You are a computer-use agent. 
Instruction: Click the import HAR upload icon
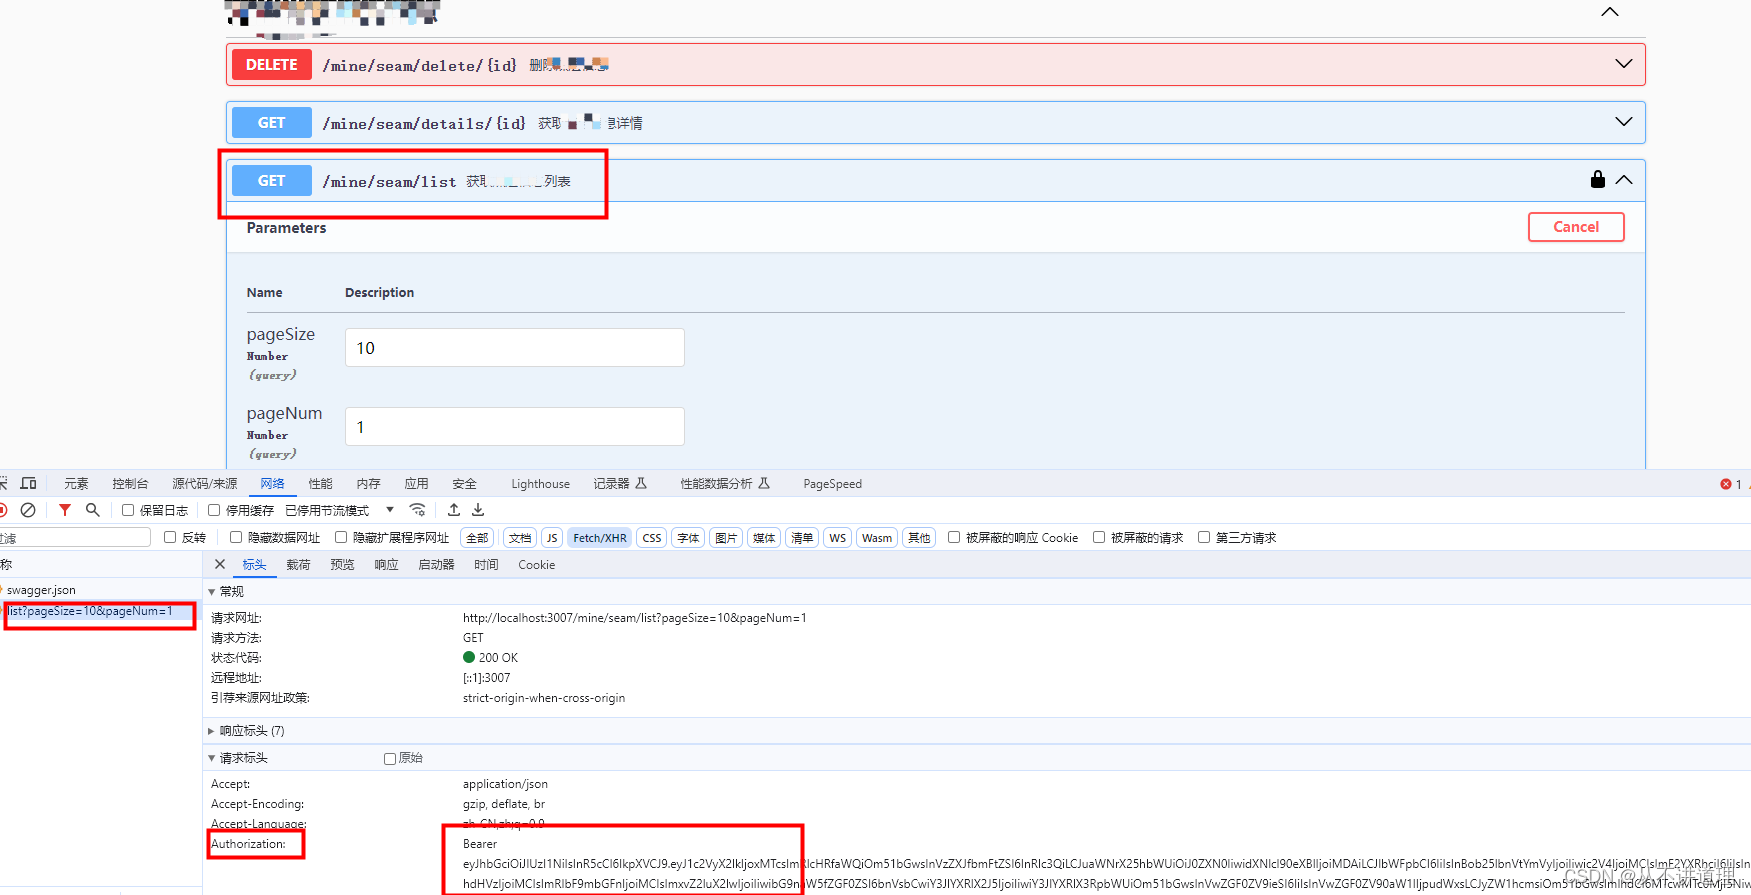454,510
